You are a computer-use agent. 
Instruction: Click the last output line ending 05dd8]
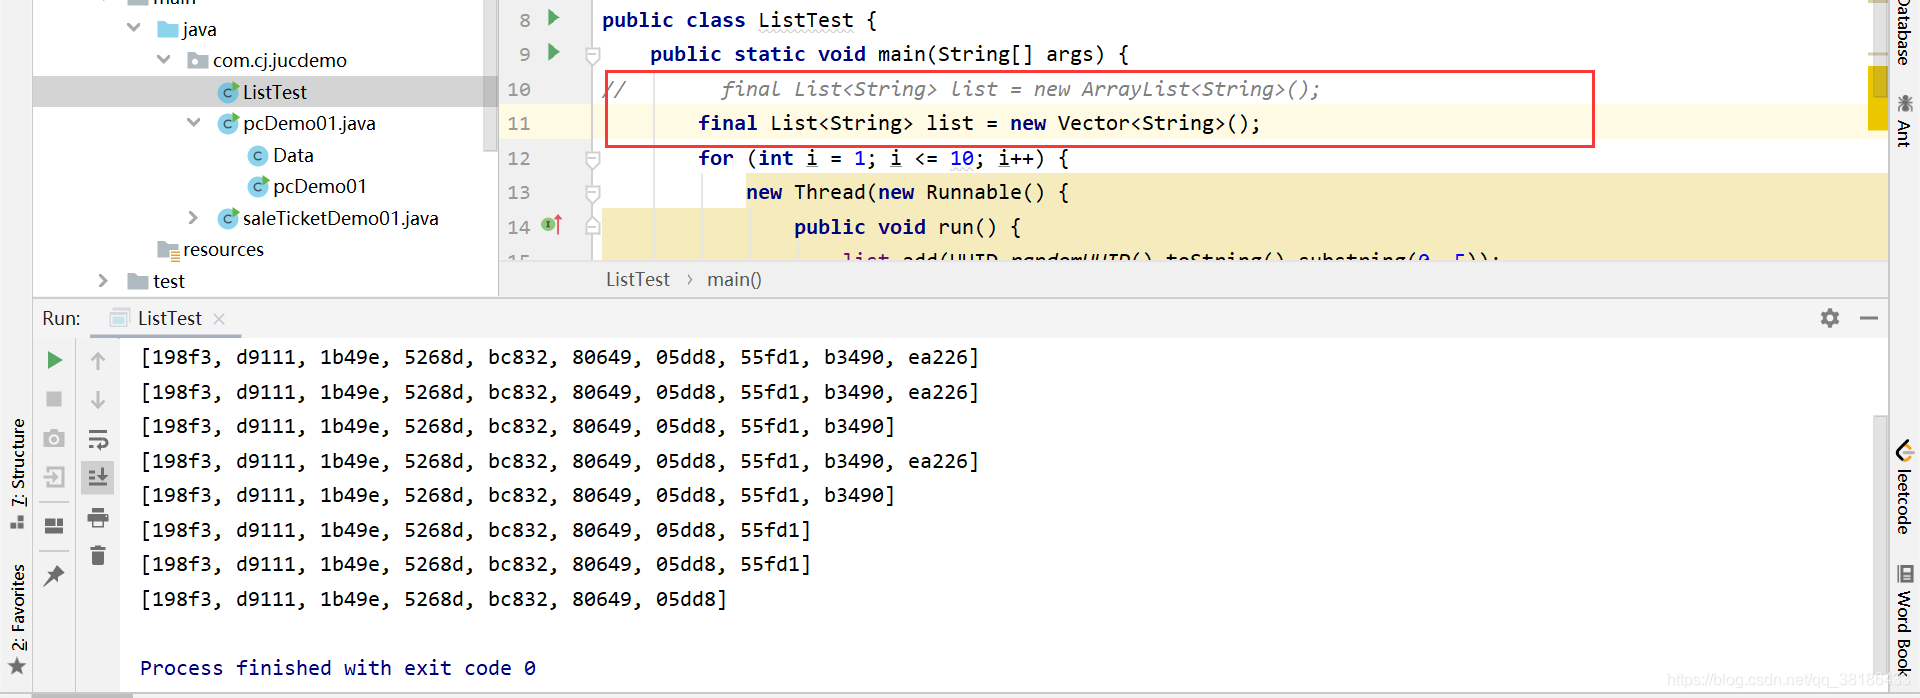tap(433, 599)
